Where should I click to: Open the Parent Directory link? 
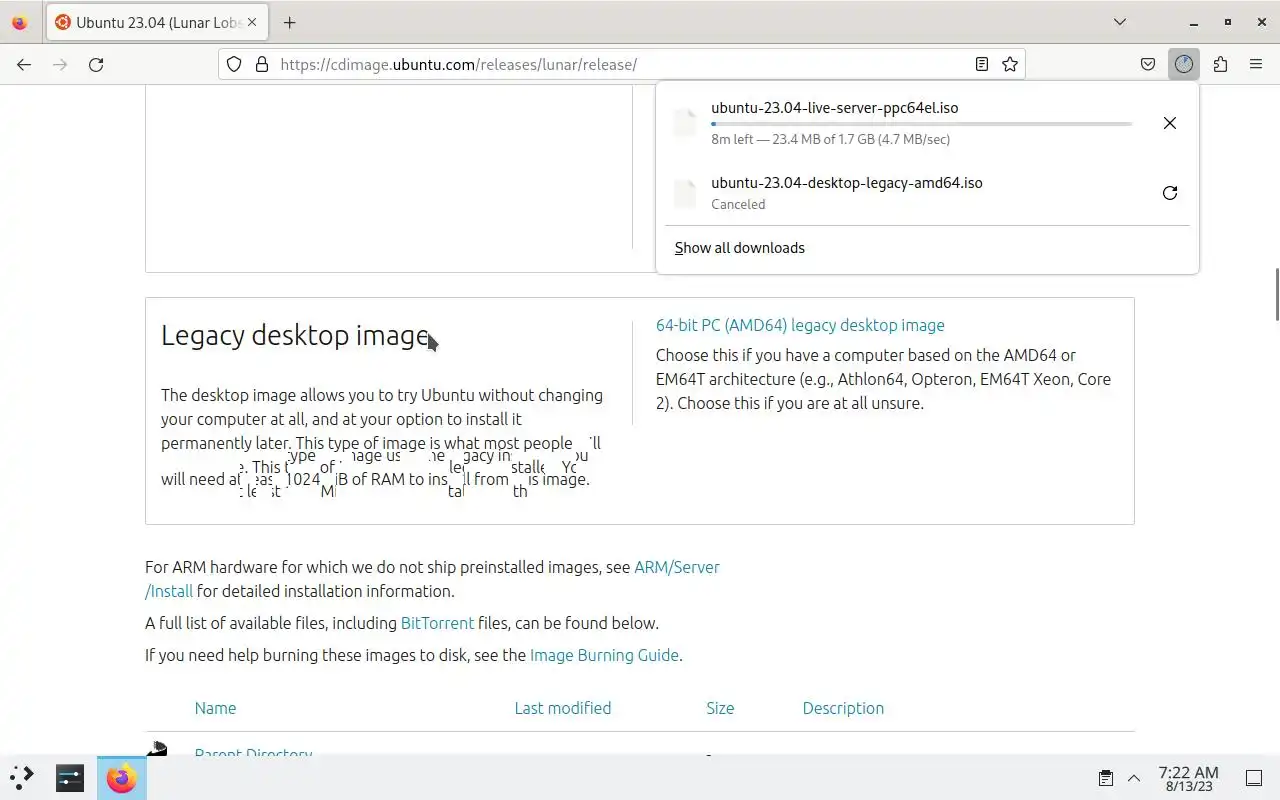click(253, 752)
